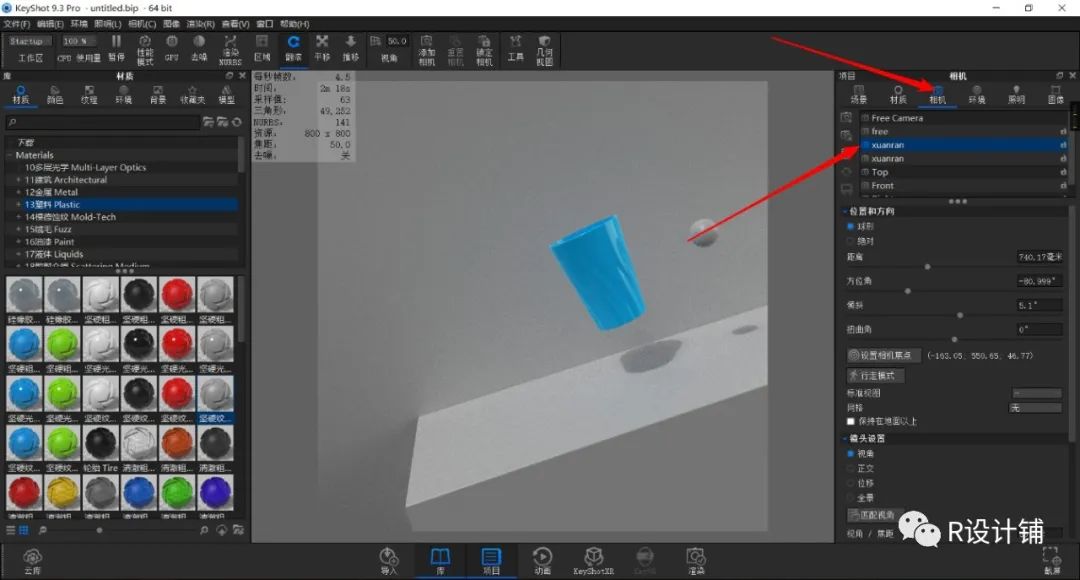The width and height of the screenshot is (1080, 580).
Task: Open the Edit (编辑) menu
Action: tap(50, 23)
